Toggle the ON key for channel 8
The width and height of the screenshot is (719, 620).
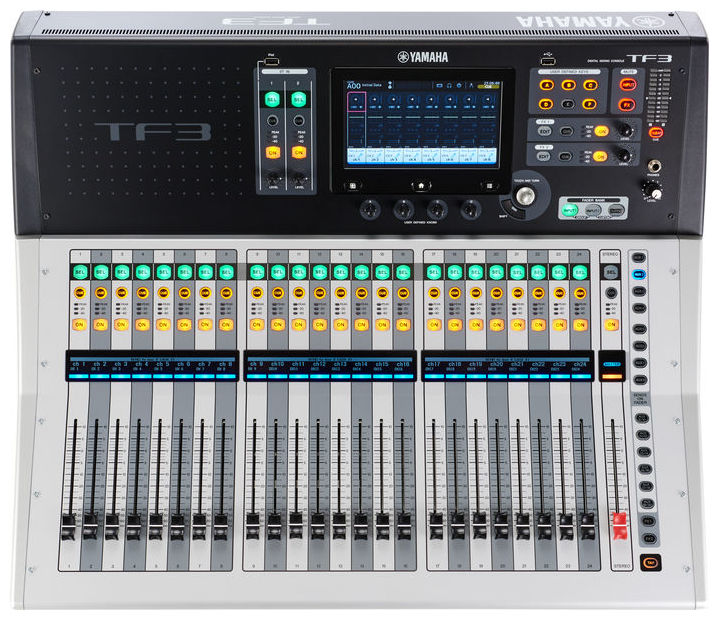coord(226,325)
